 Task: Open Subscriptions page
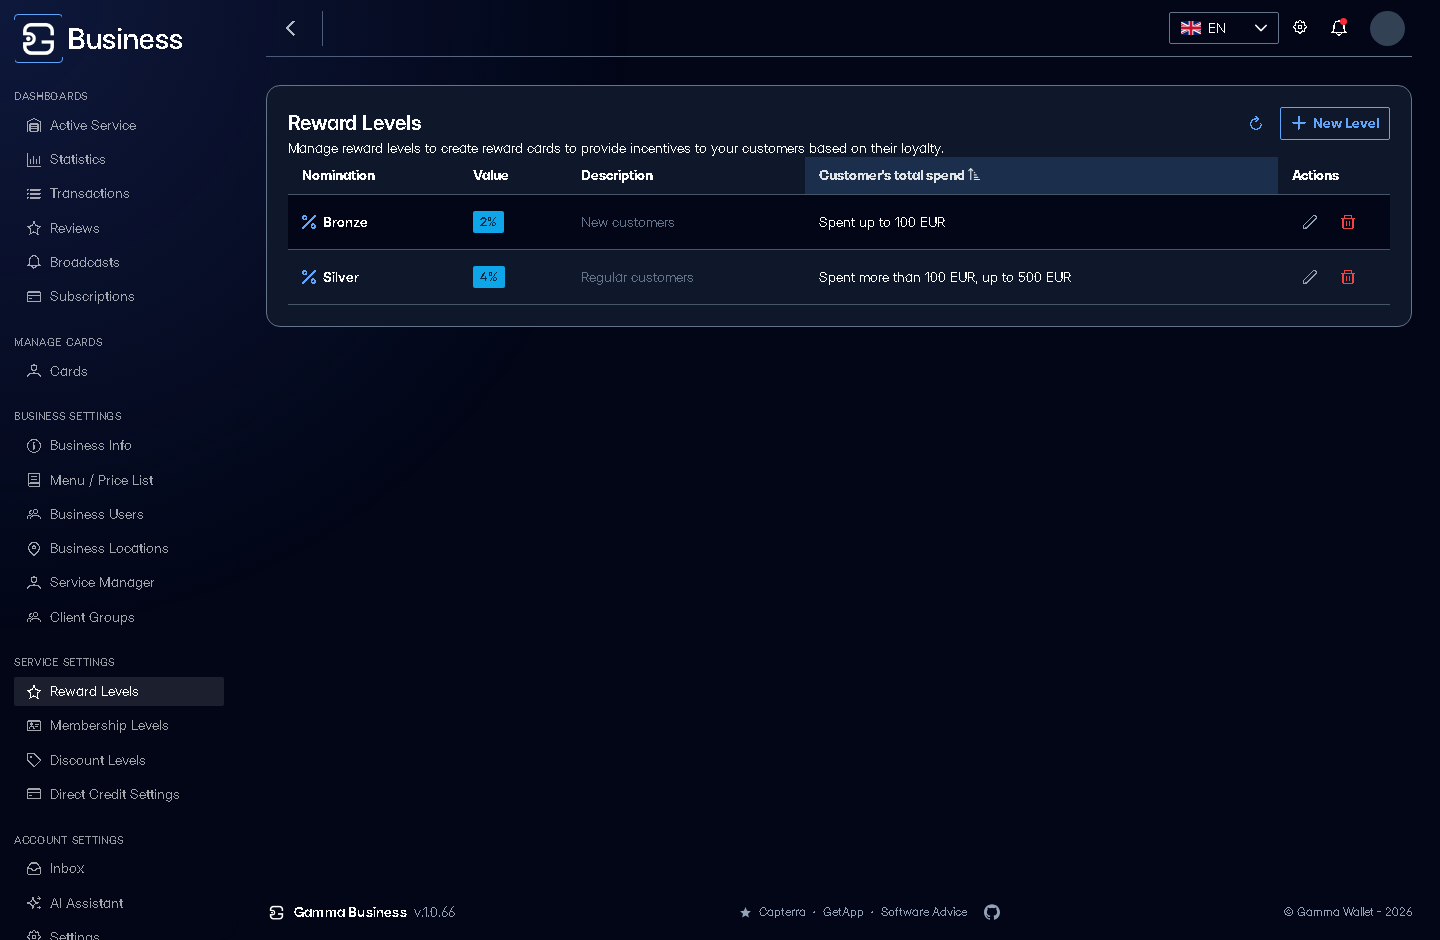coord(119,296)
